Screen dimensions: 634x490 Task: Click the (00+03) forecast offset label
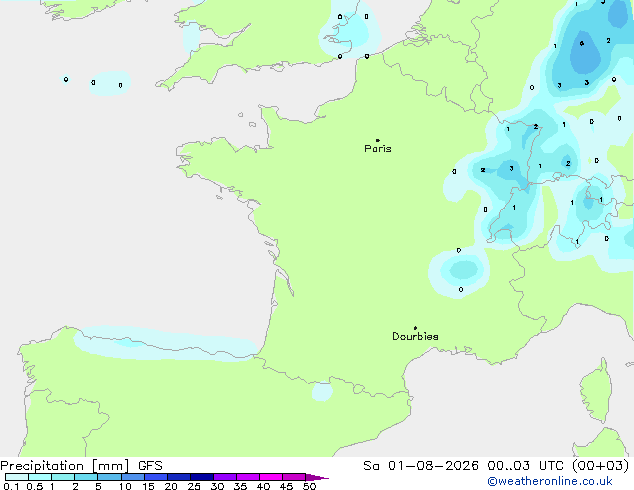601,466
